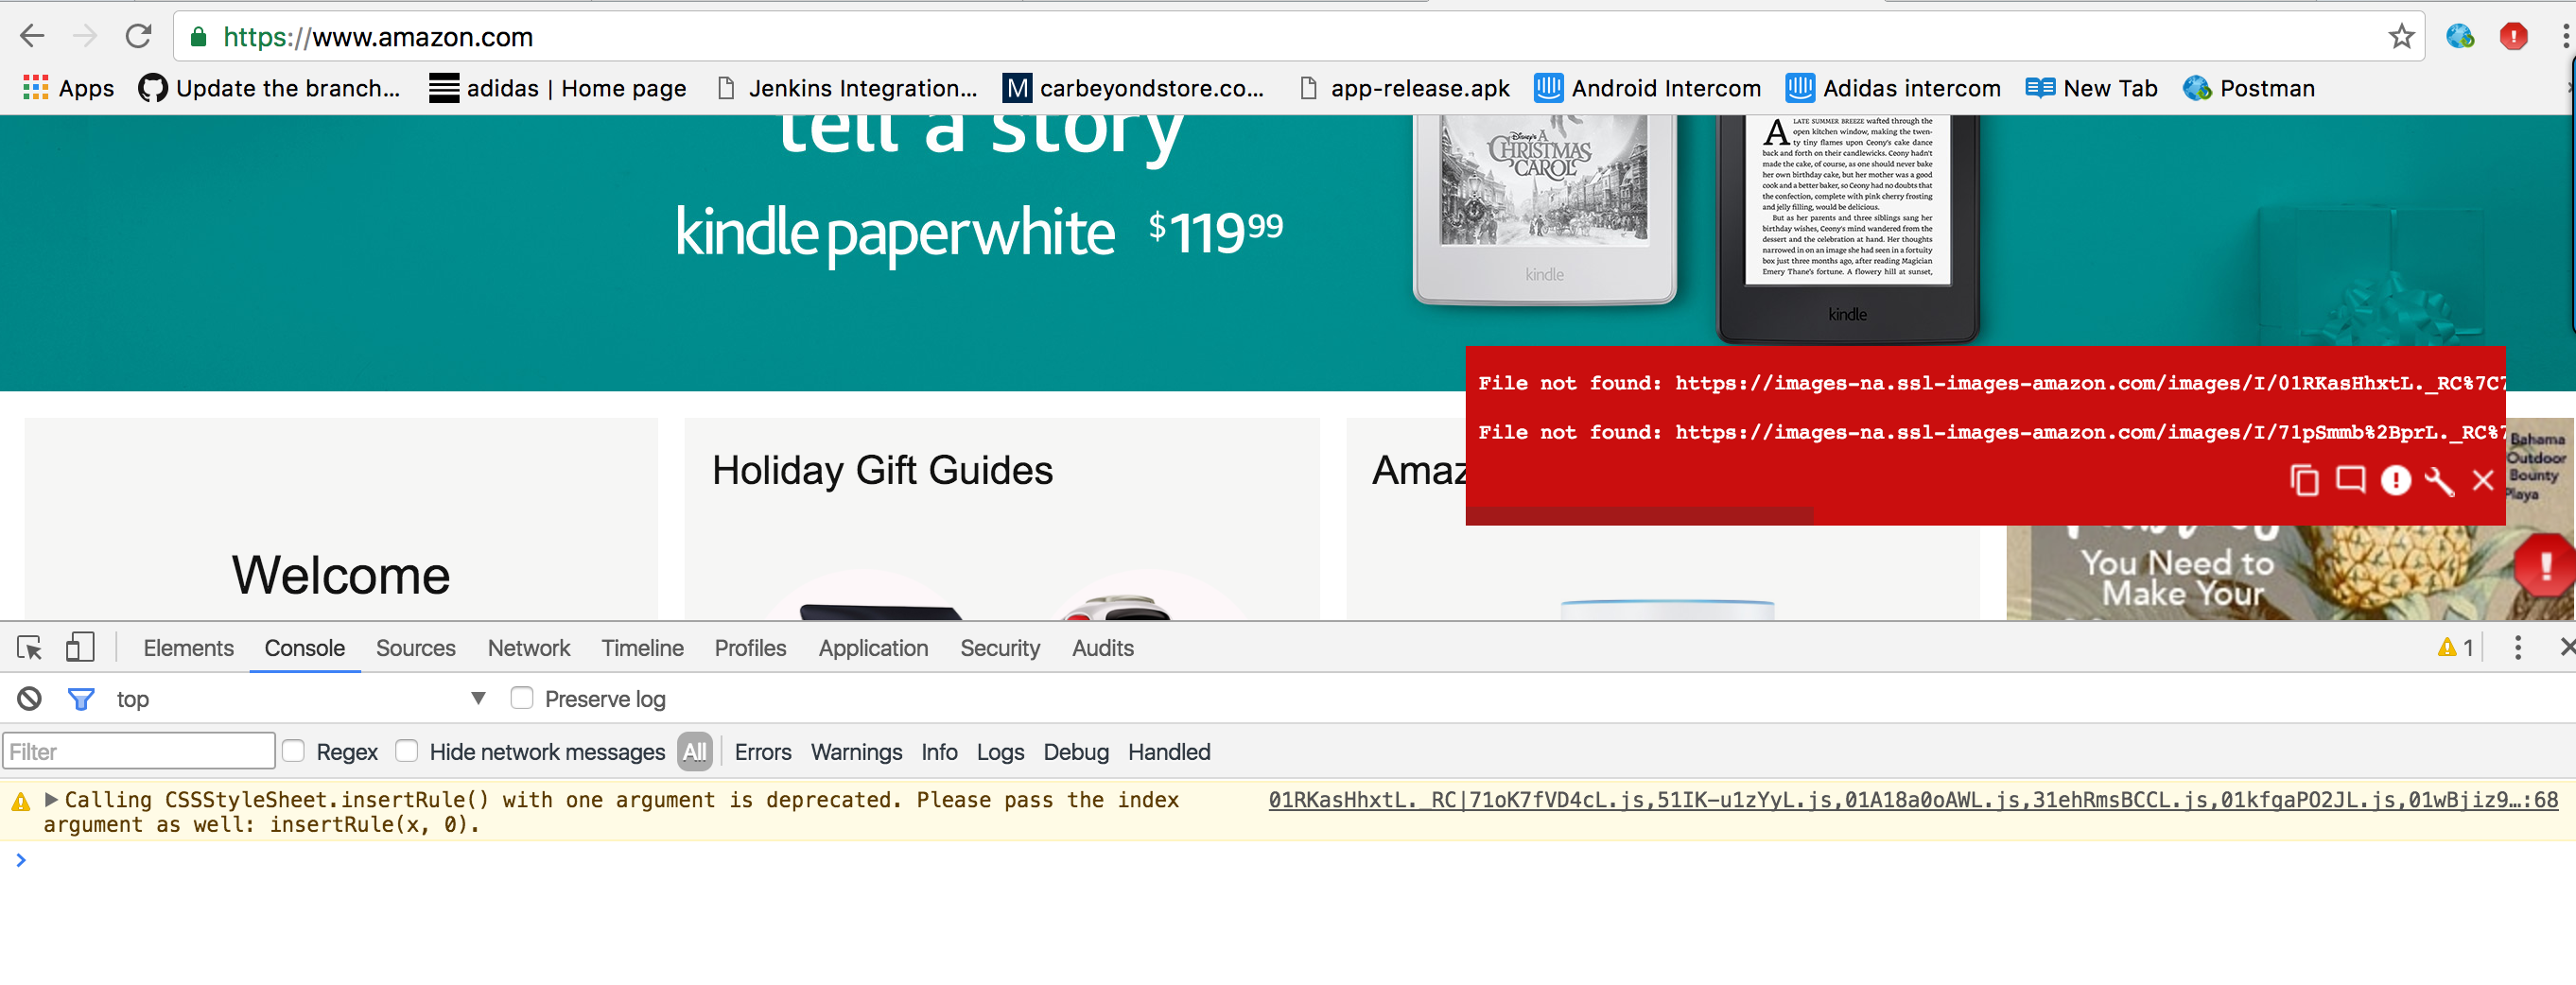Focus the console Filter input field
The width and height of the screenshot is (2576, 985).
coord(139,751)
